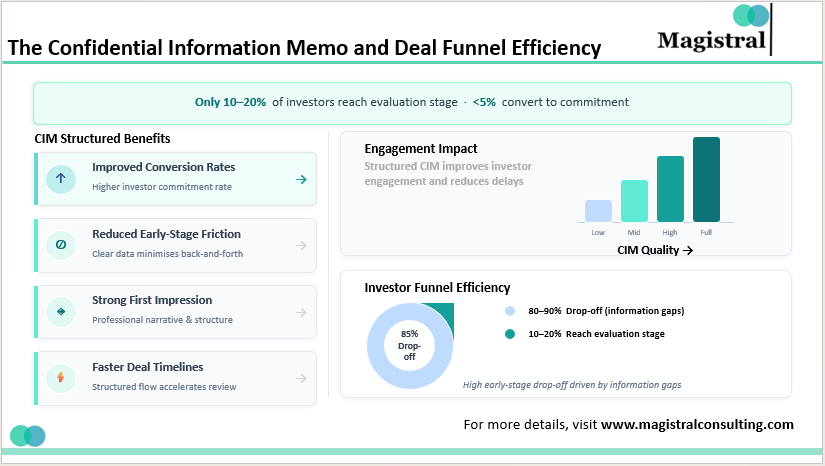Click the overlapping circles icon in footer

28,436
